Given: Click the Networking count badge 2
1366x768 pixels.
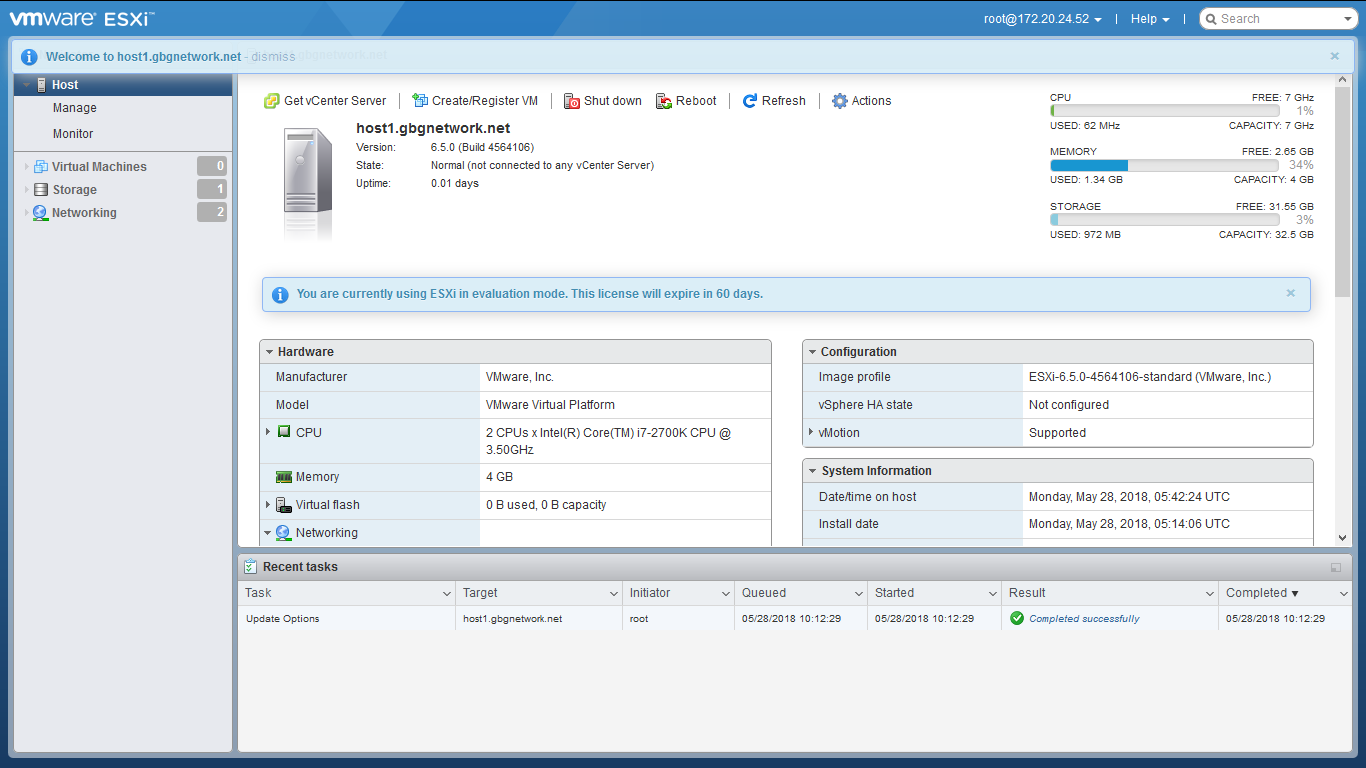Looking at the screenshot, I should [x=212, y=213].
